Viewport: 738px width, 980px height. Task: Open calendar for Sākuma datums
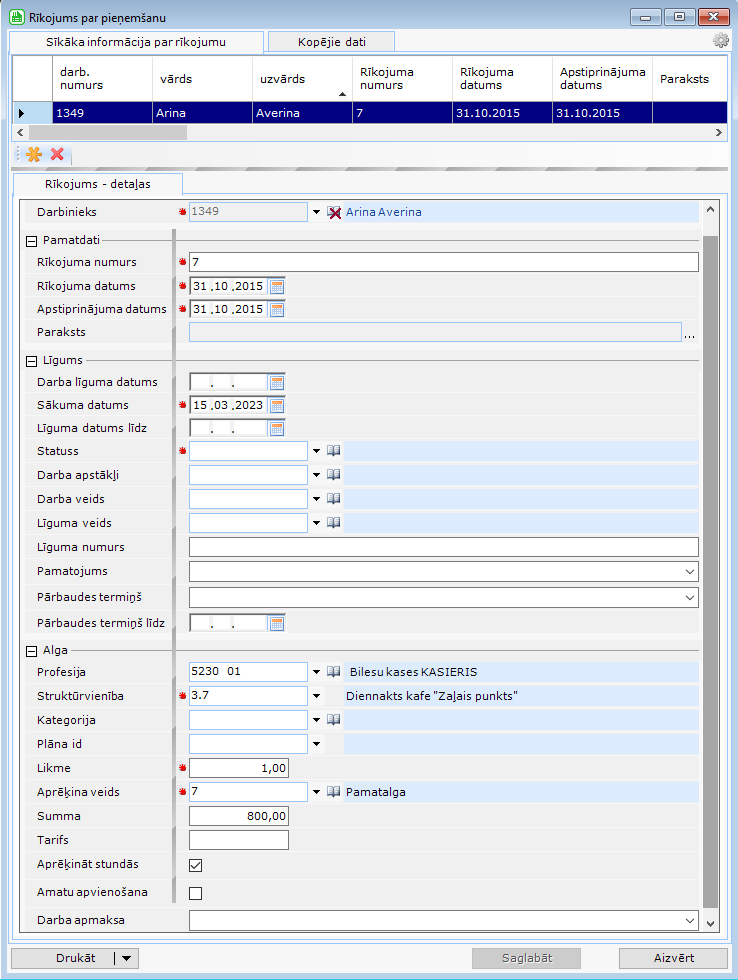coord(277,405)
